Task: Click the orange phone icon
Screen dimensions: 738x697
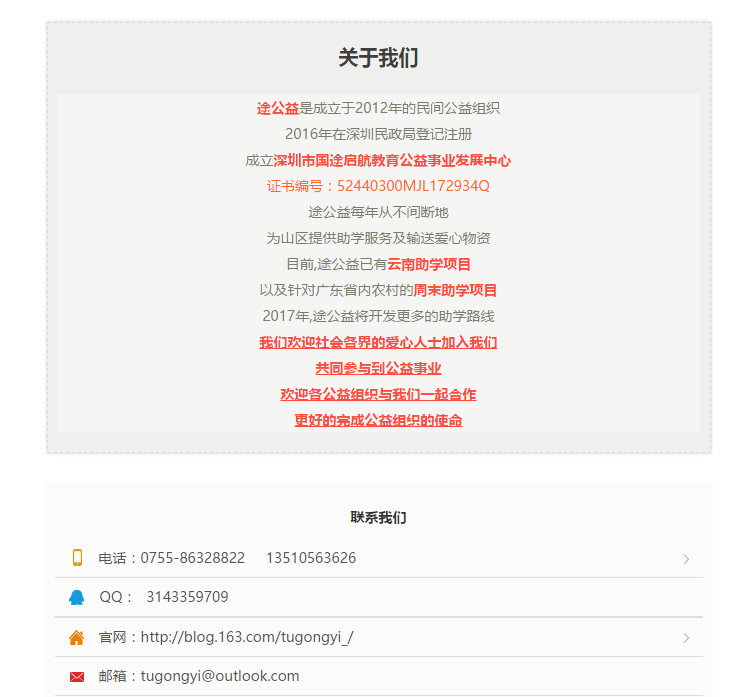Action: point(77,558)
